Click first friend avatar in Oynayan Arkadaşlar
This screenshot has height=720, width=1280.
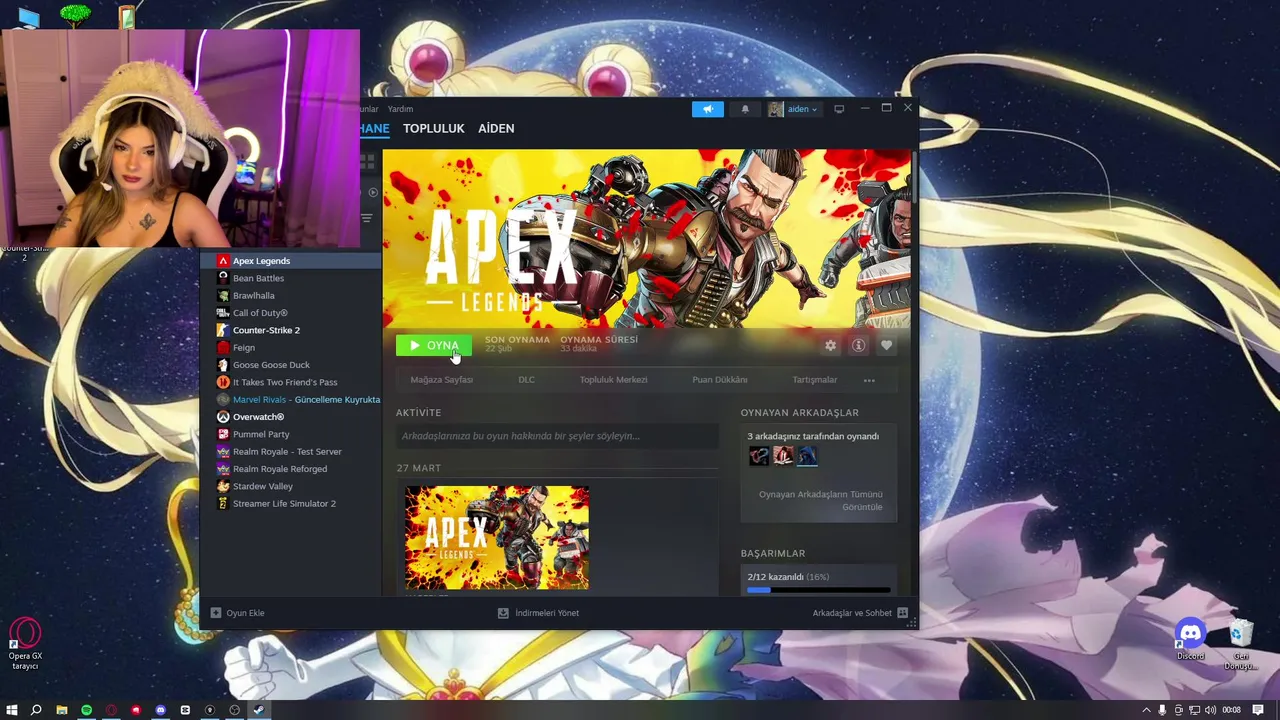tap(759, 457)
